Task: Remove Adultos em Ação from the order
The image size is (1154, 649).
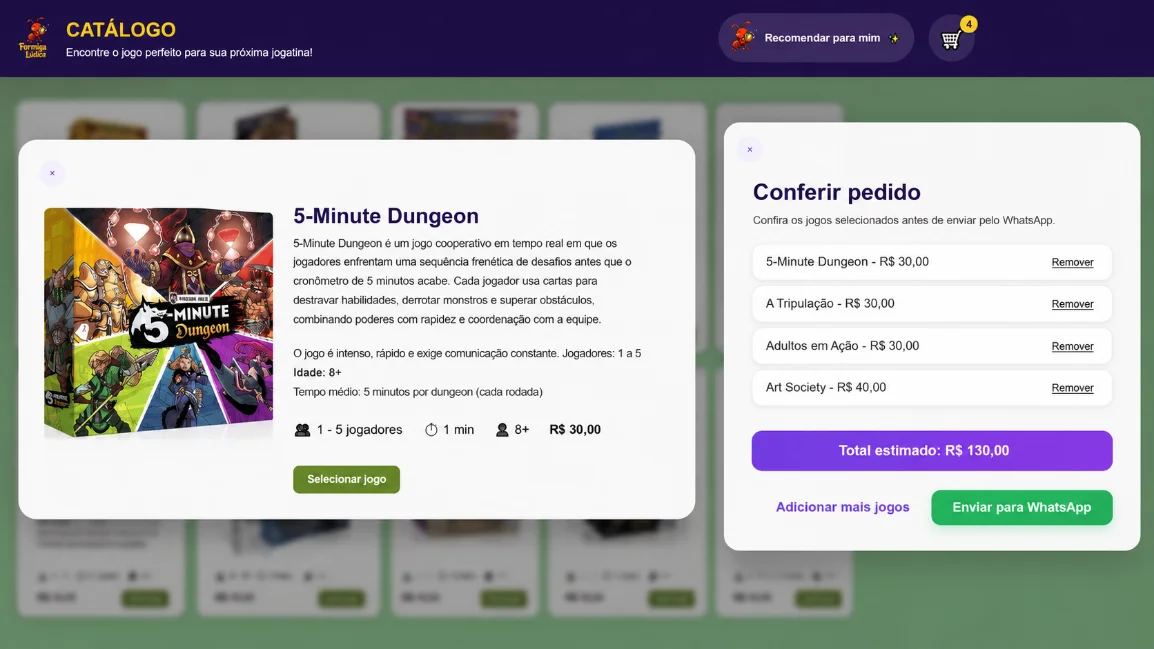Action: point(1072,346)
